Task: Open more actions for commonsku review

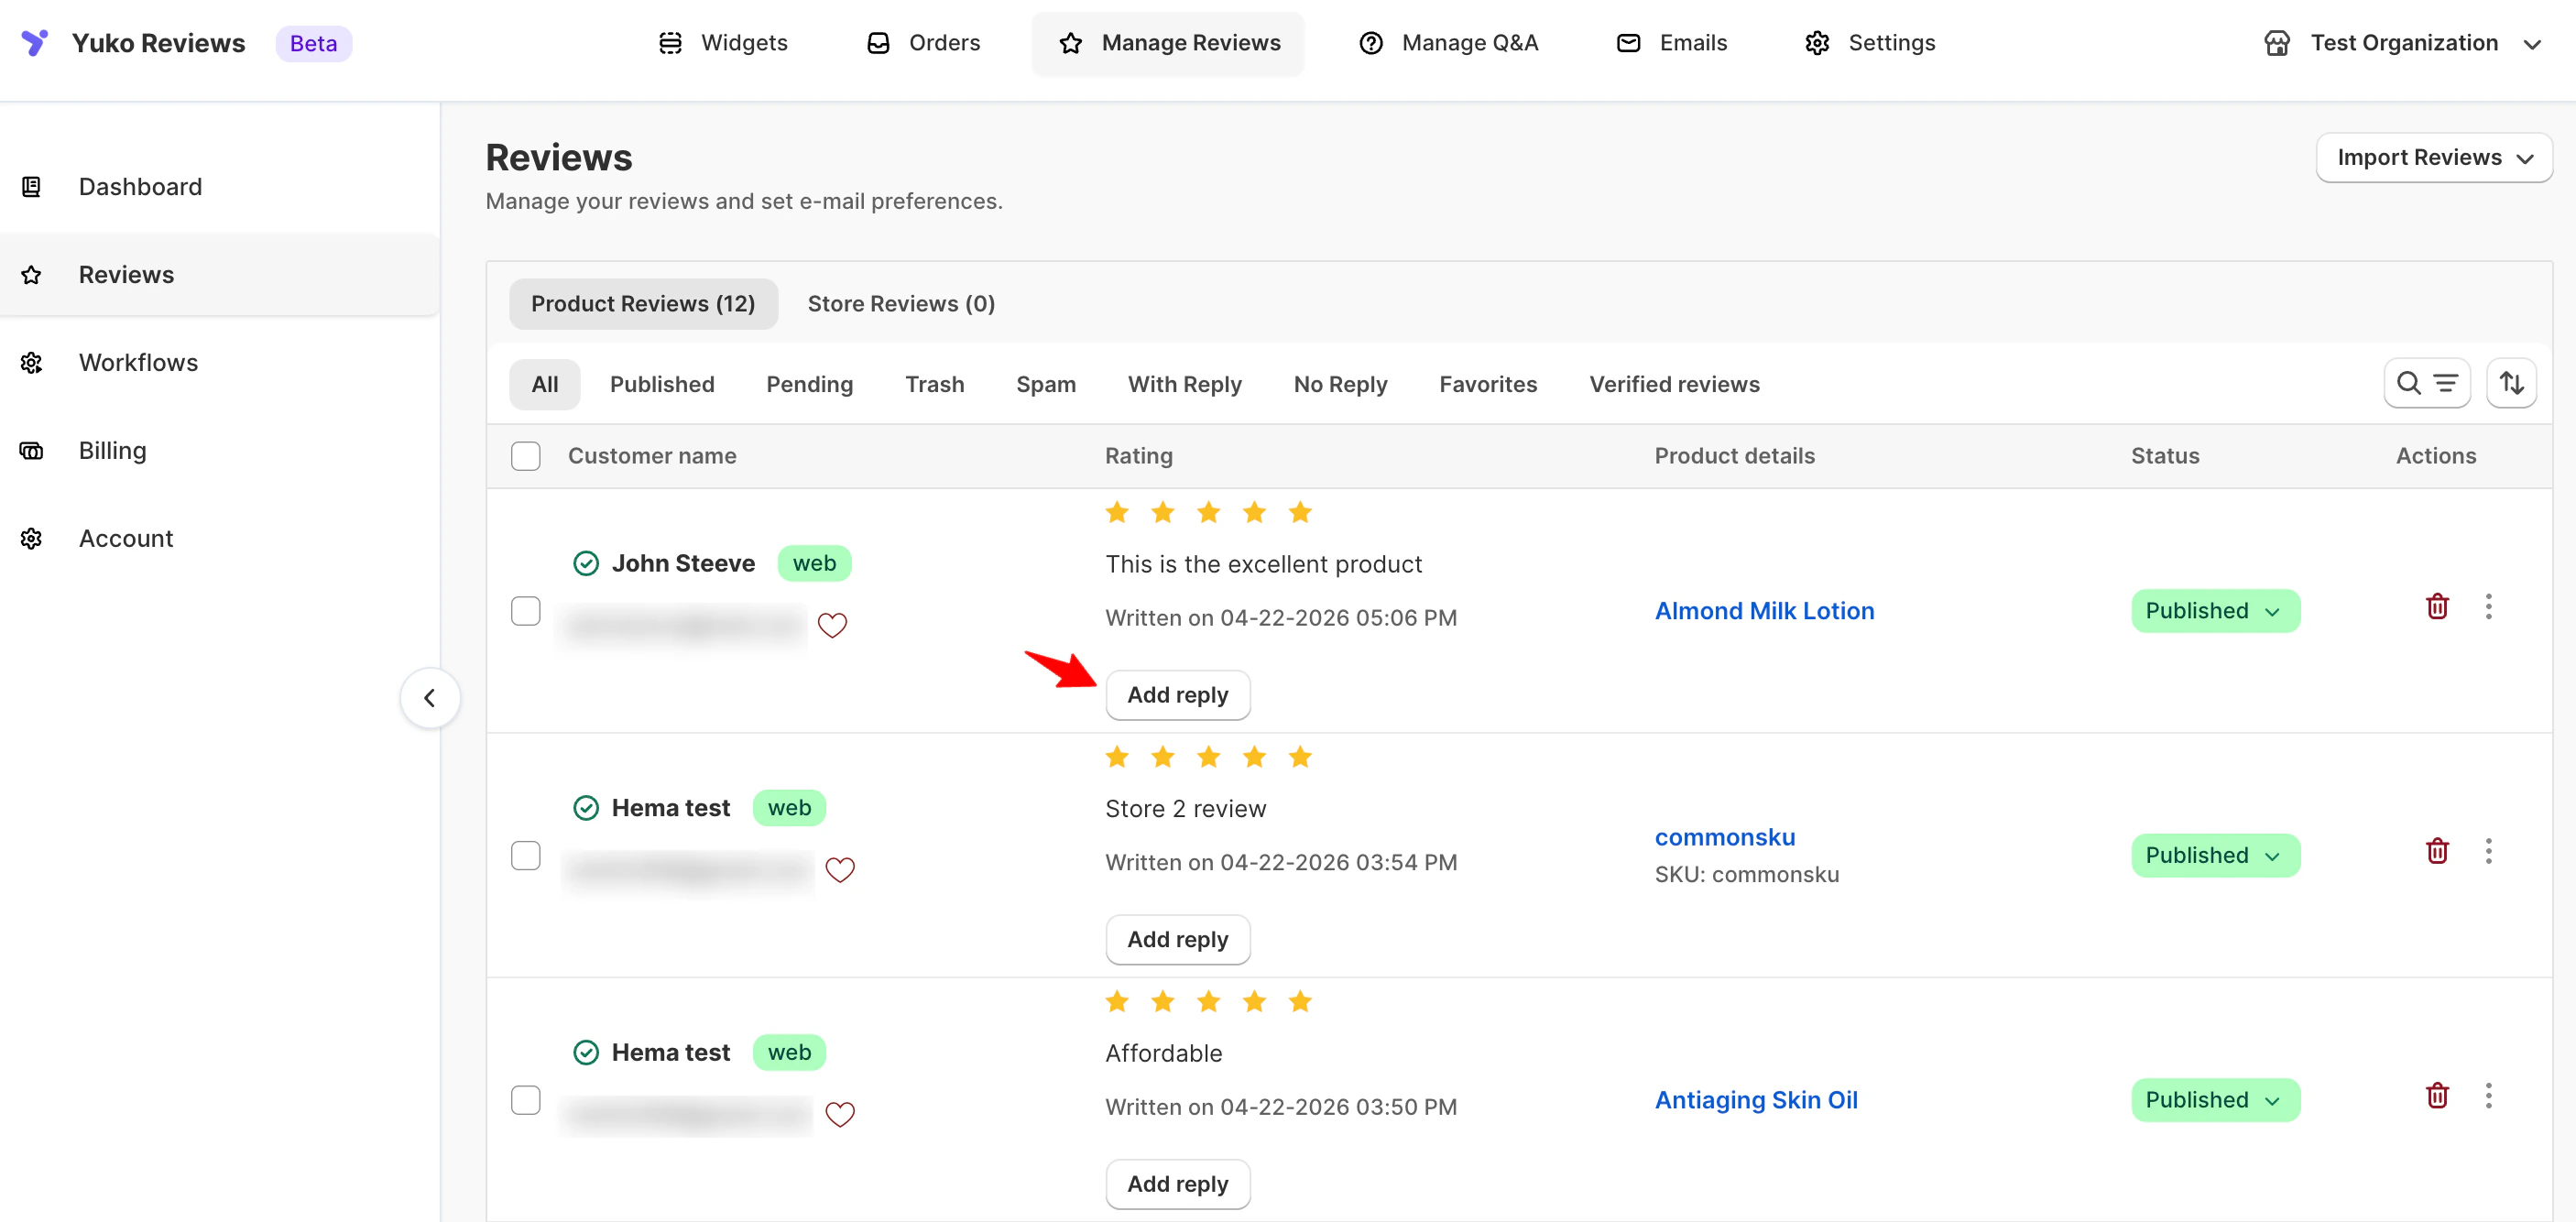Action: 2488,852
